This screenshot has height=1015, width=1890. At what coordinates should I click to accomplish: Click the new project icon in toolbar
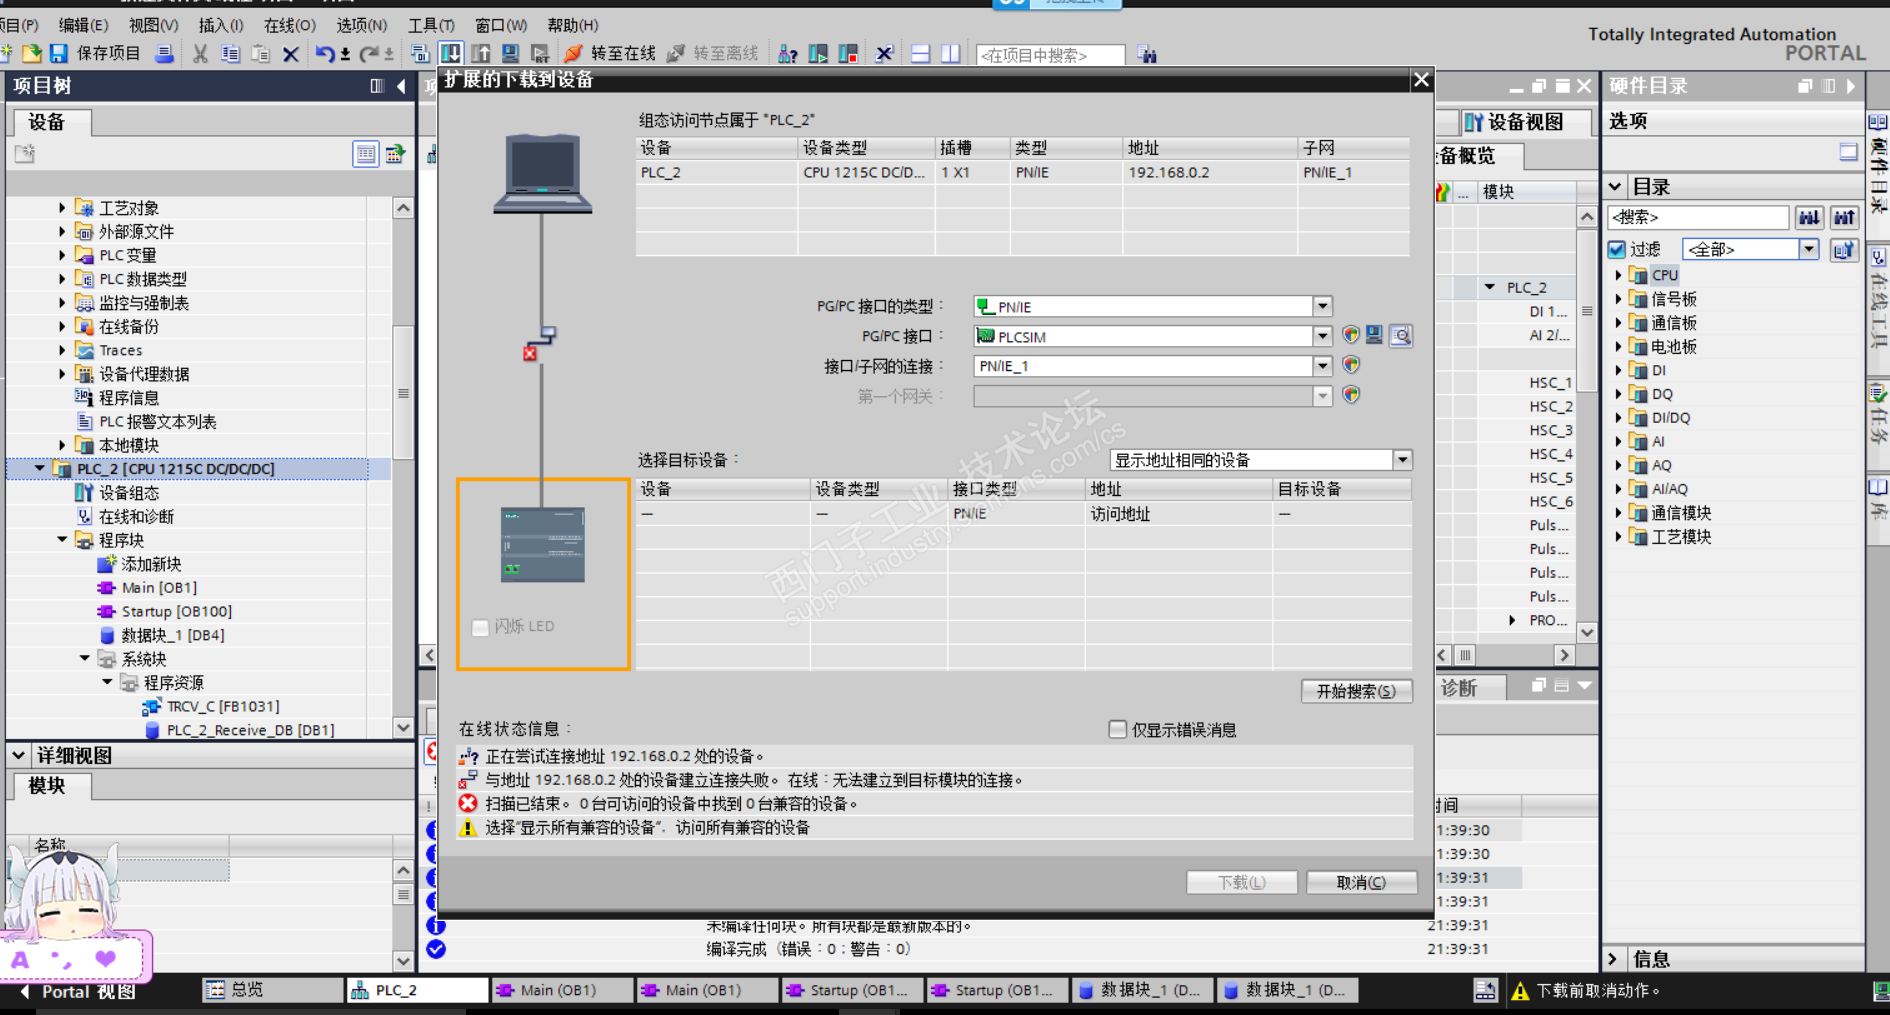(6, 53)
